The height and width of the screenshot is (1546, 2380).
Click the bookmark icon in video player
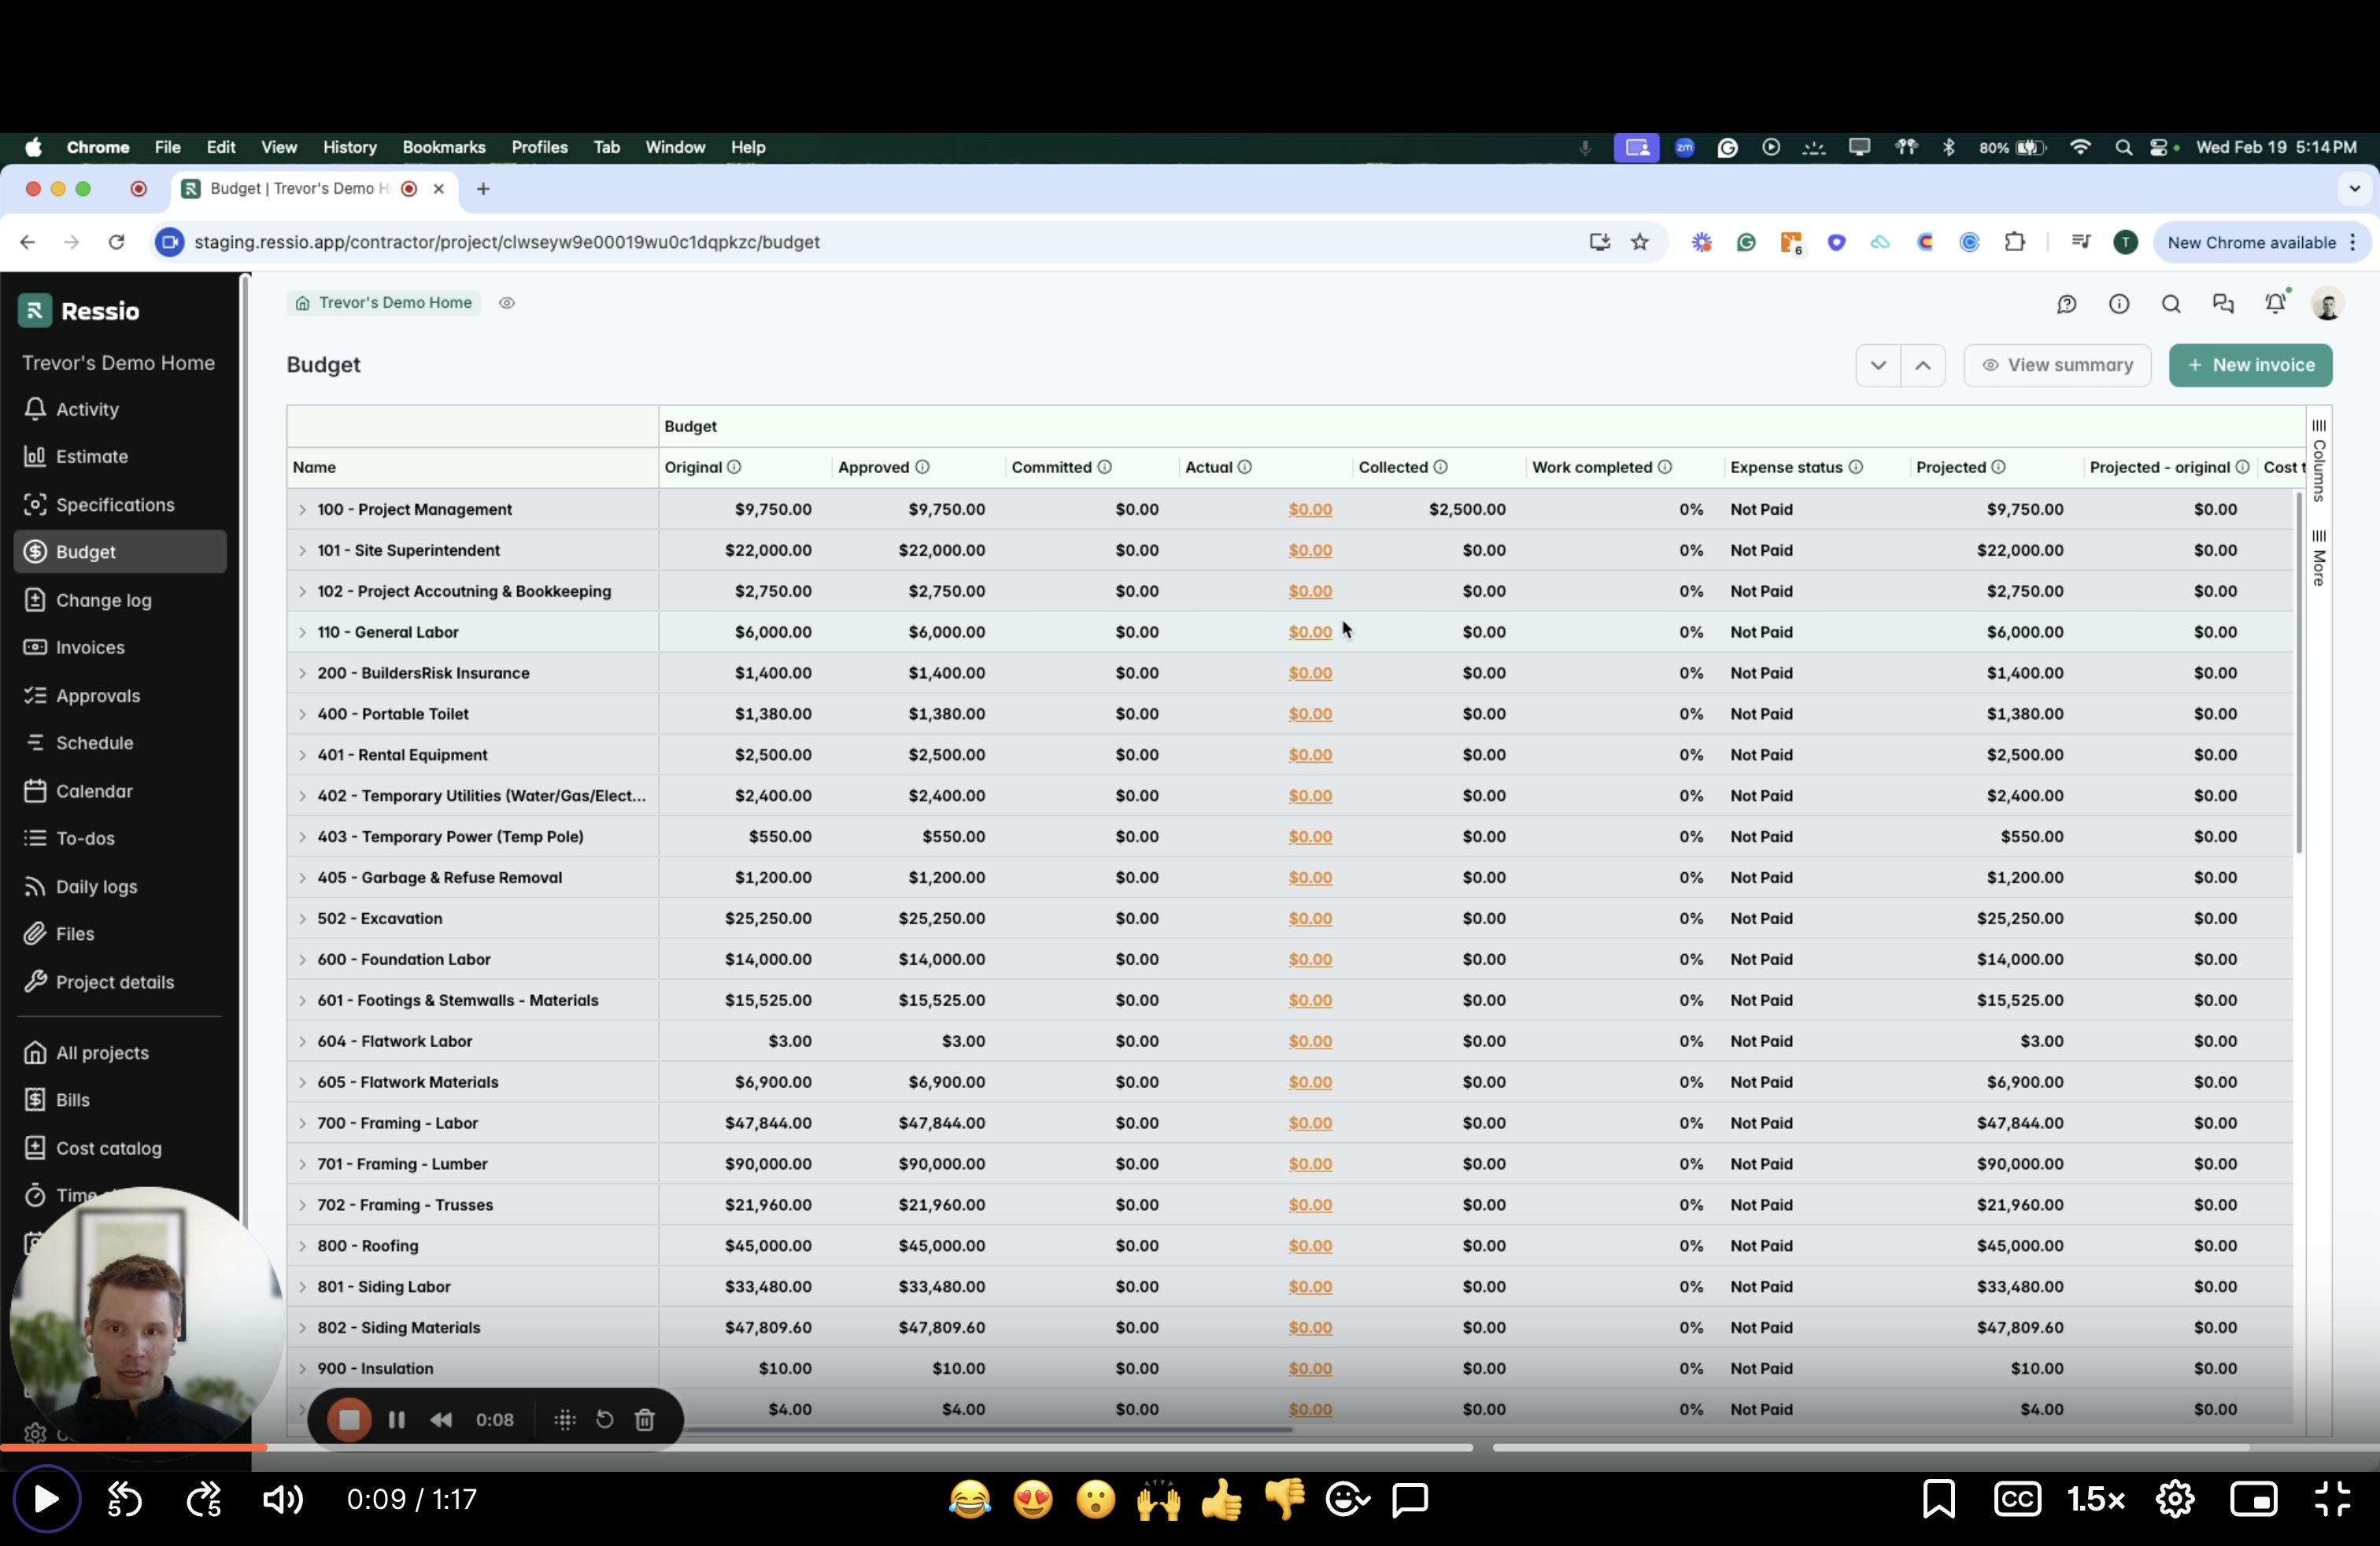(1938, 1499)
